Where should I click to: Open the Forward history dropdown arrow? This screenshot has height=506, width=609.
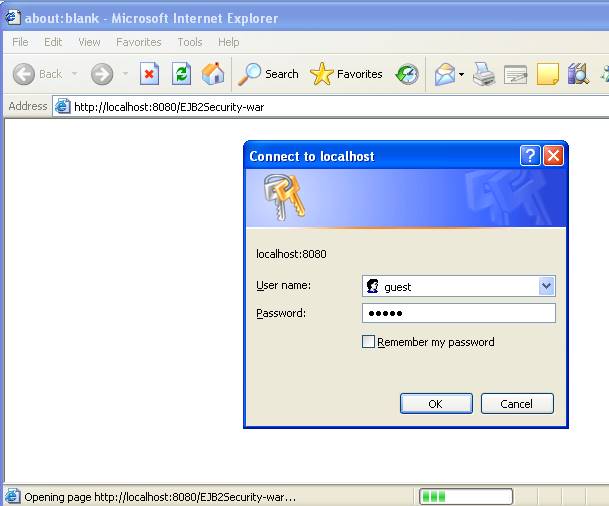125,74
